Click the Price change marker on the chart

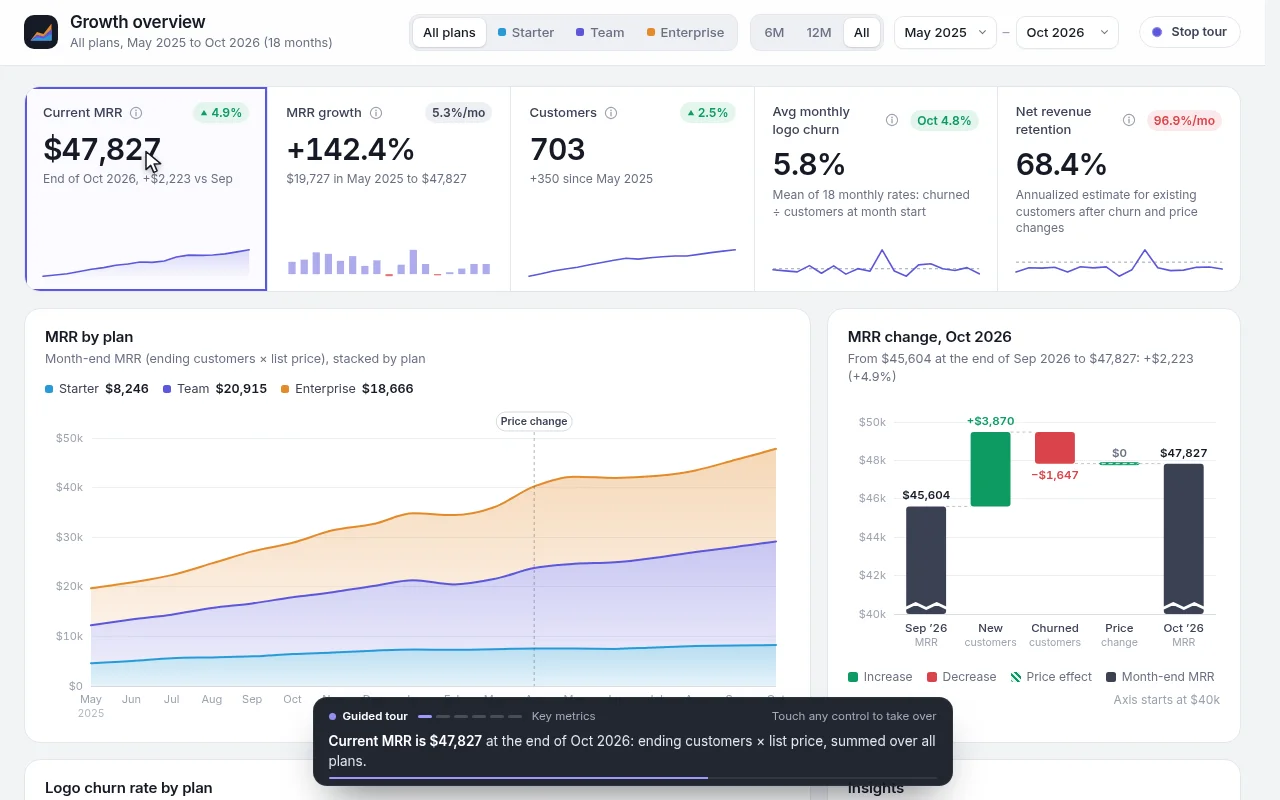534,421
